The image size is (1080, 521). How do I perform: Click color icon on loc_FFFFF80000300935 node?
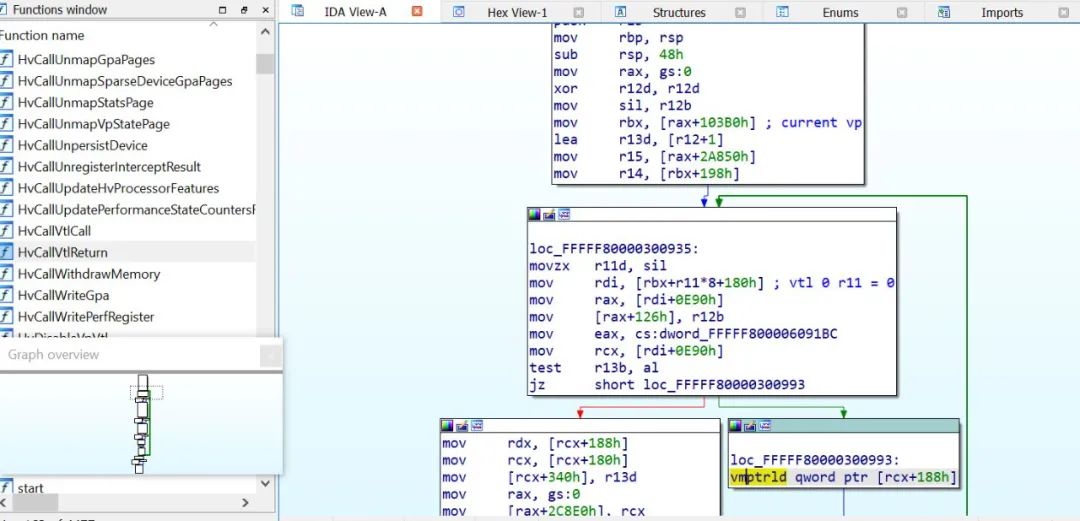[535, 215]
